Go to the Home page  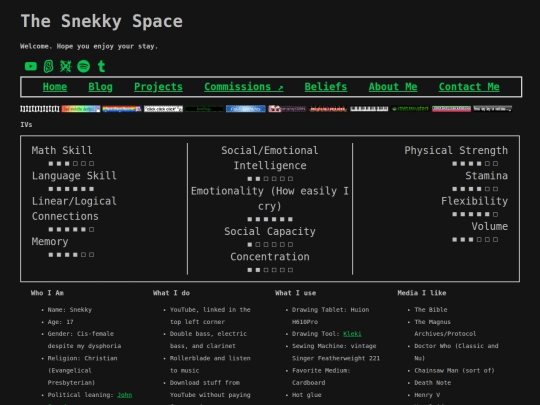55,87
